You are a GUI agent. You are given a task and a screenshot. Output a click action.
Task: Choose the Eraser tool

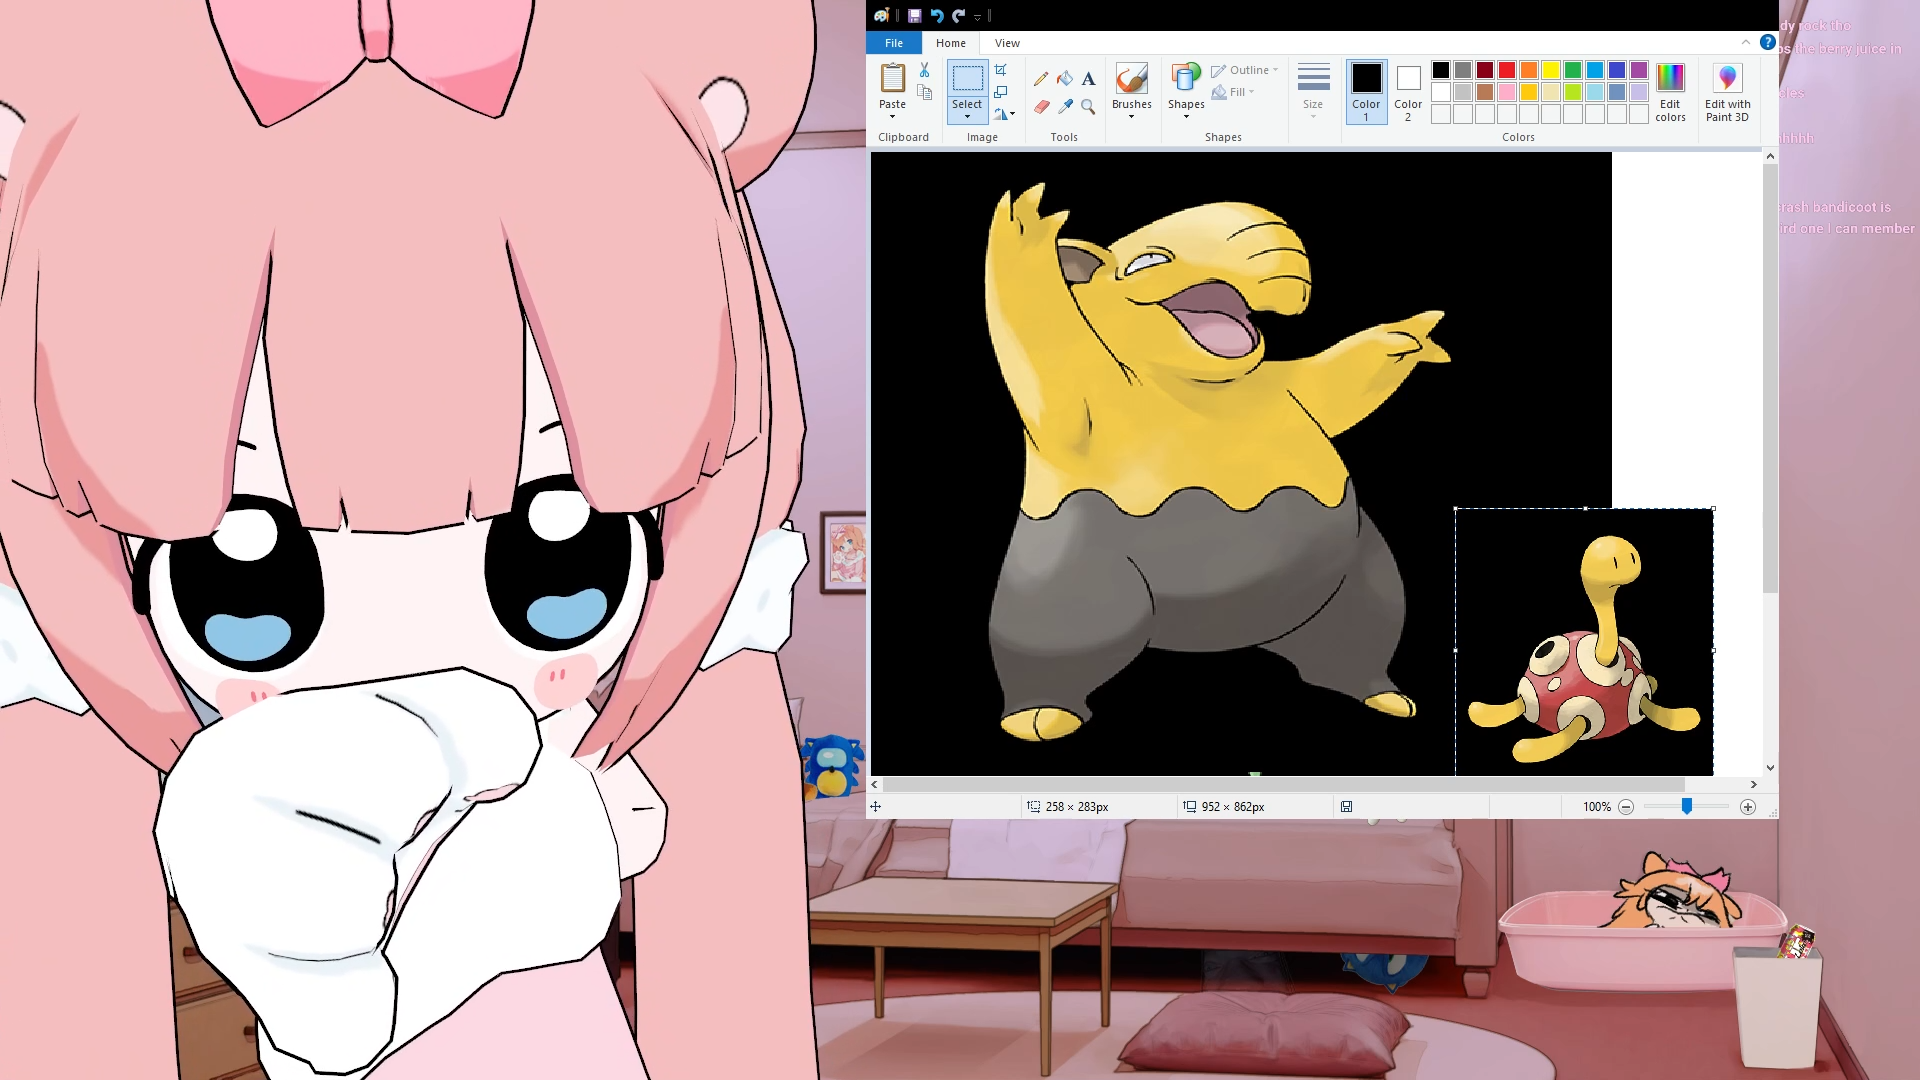(1041, 106)
